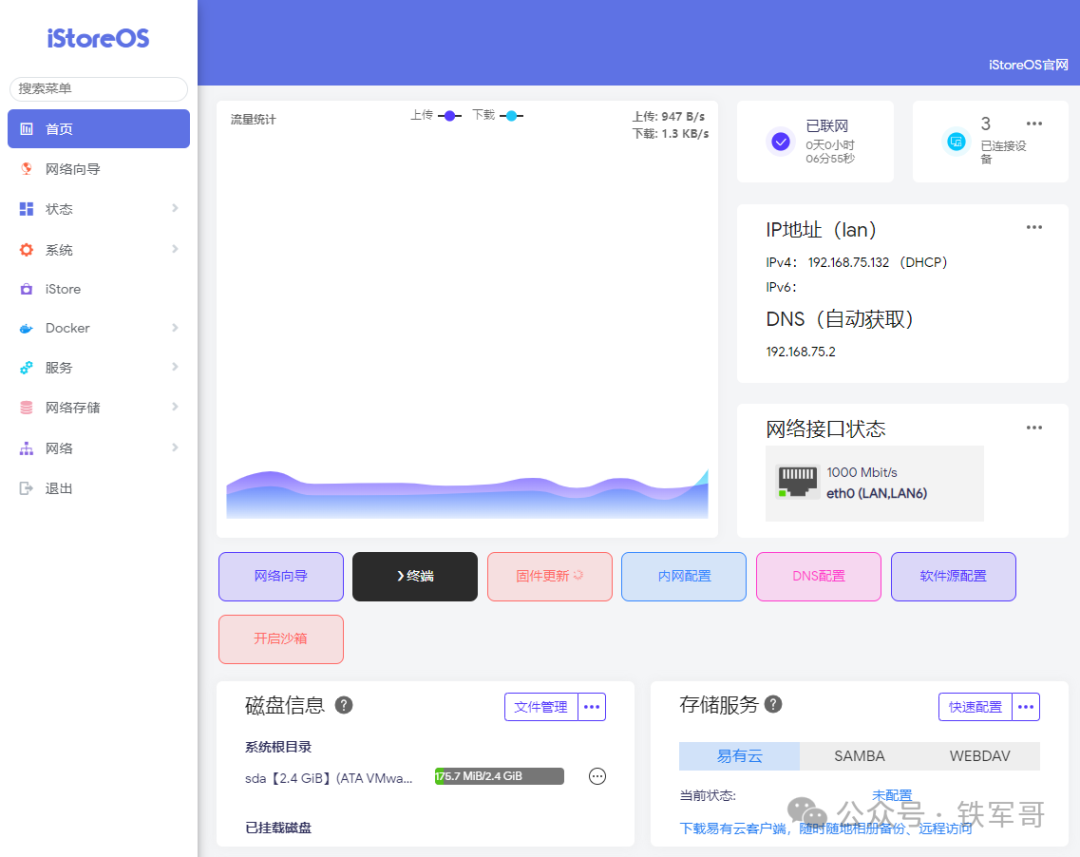Click into the 搜索菜单 search field
Image resolution: width=1080 pixels, height=857 pixels.
98,89
